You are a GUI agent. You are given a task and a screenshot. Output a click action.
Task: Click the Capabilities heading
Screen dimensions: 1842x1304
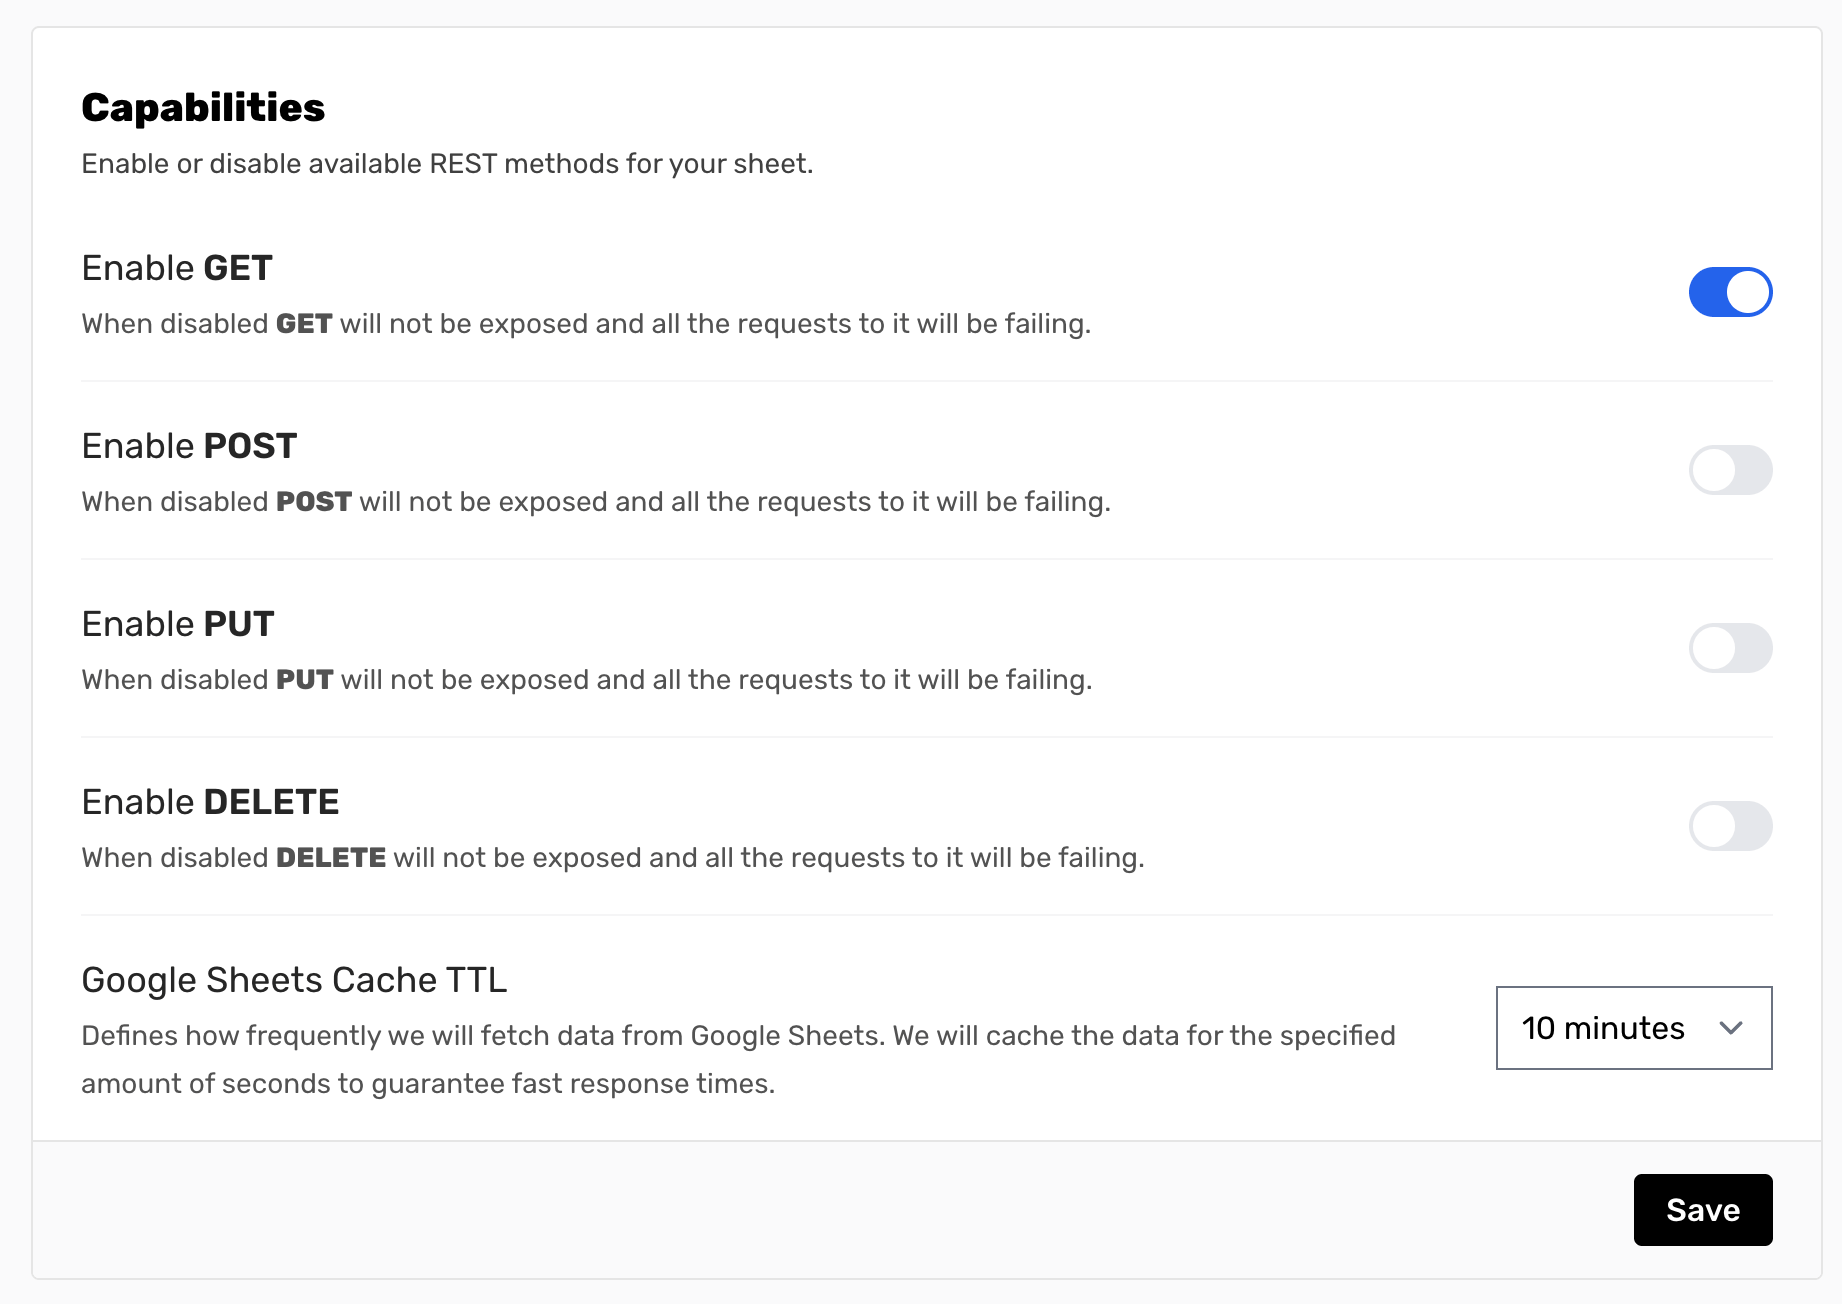pyautogui.click(x=203, y=108)
